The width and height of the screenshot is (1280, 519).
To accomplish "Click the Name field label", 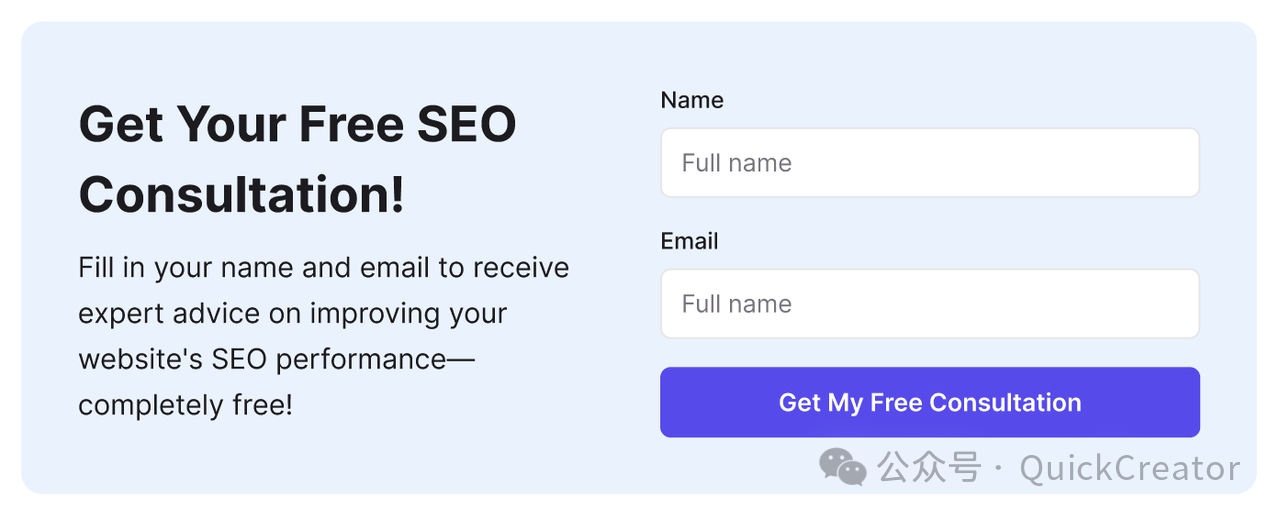I will click(x=692, y=100).
